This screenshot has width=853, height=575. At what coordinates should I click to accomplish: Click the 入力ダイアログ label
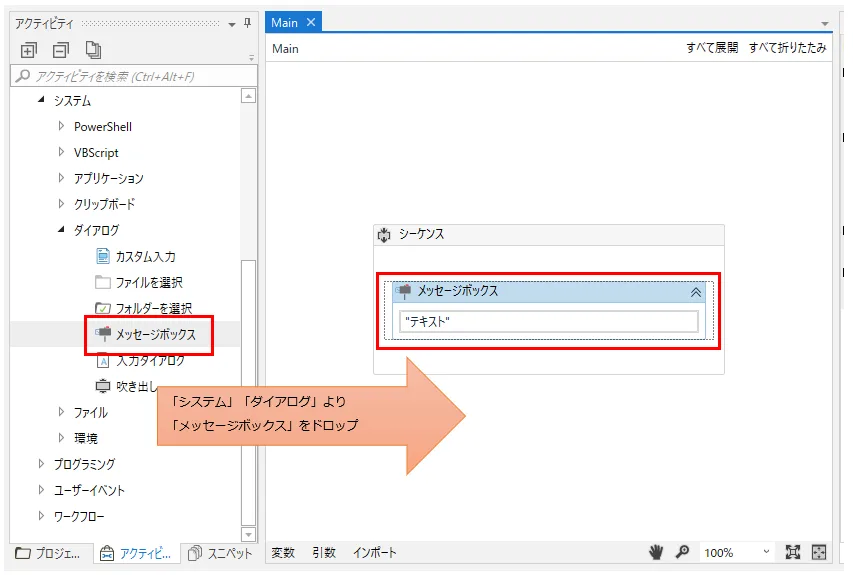[151, 360]
